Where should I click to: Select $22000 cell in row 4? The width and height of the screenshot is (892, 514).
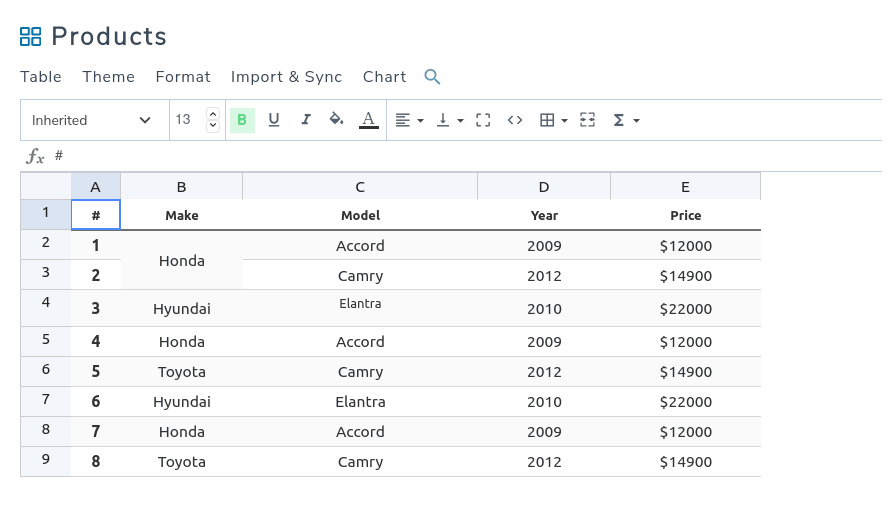click(685, 308)
